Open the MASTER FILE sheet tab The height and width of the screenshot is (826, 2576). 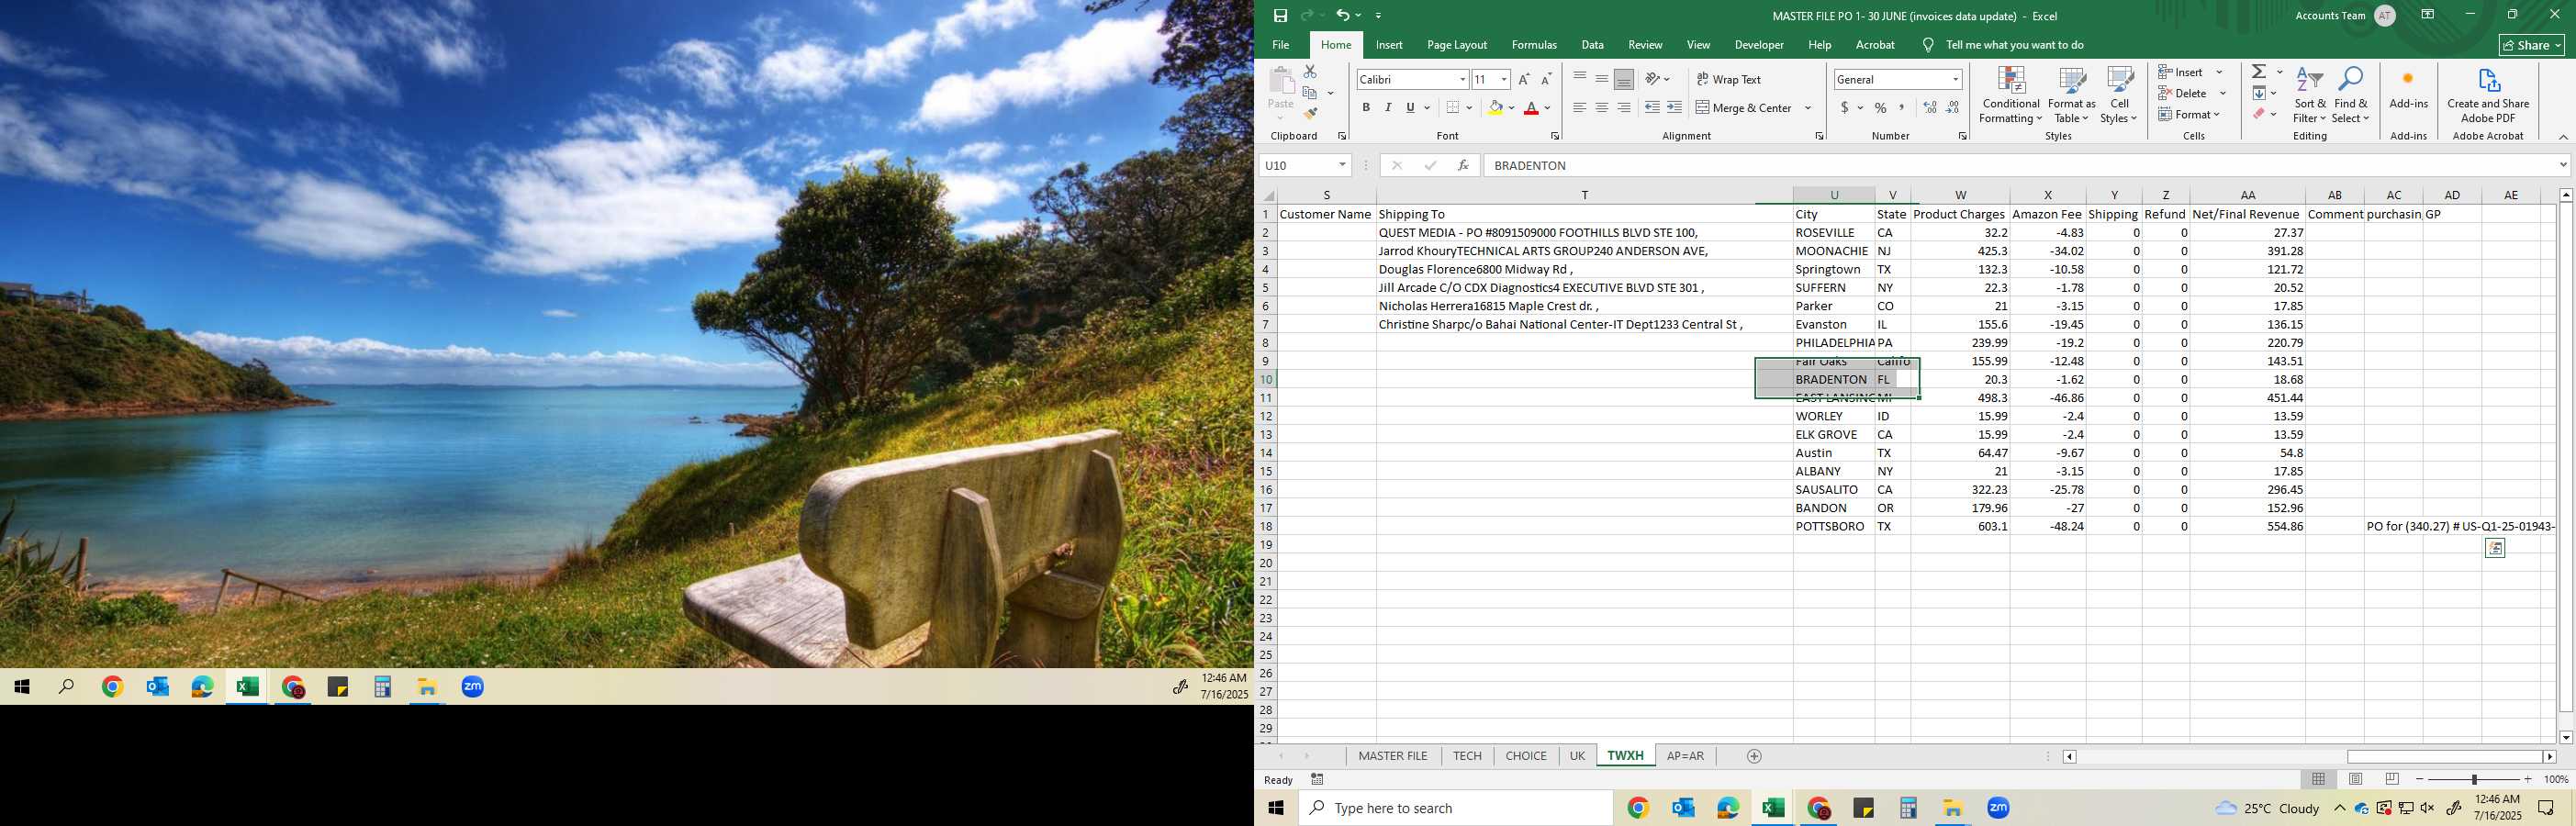pyautogui.click(x=1393, y=756)
